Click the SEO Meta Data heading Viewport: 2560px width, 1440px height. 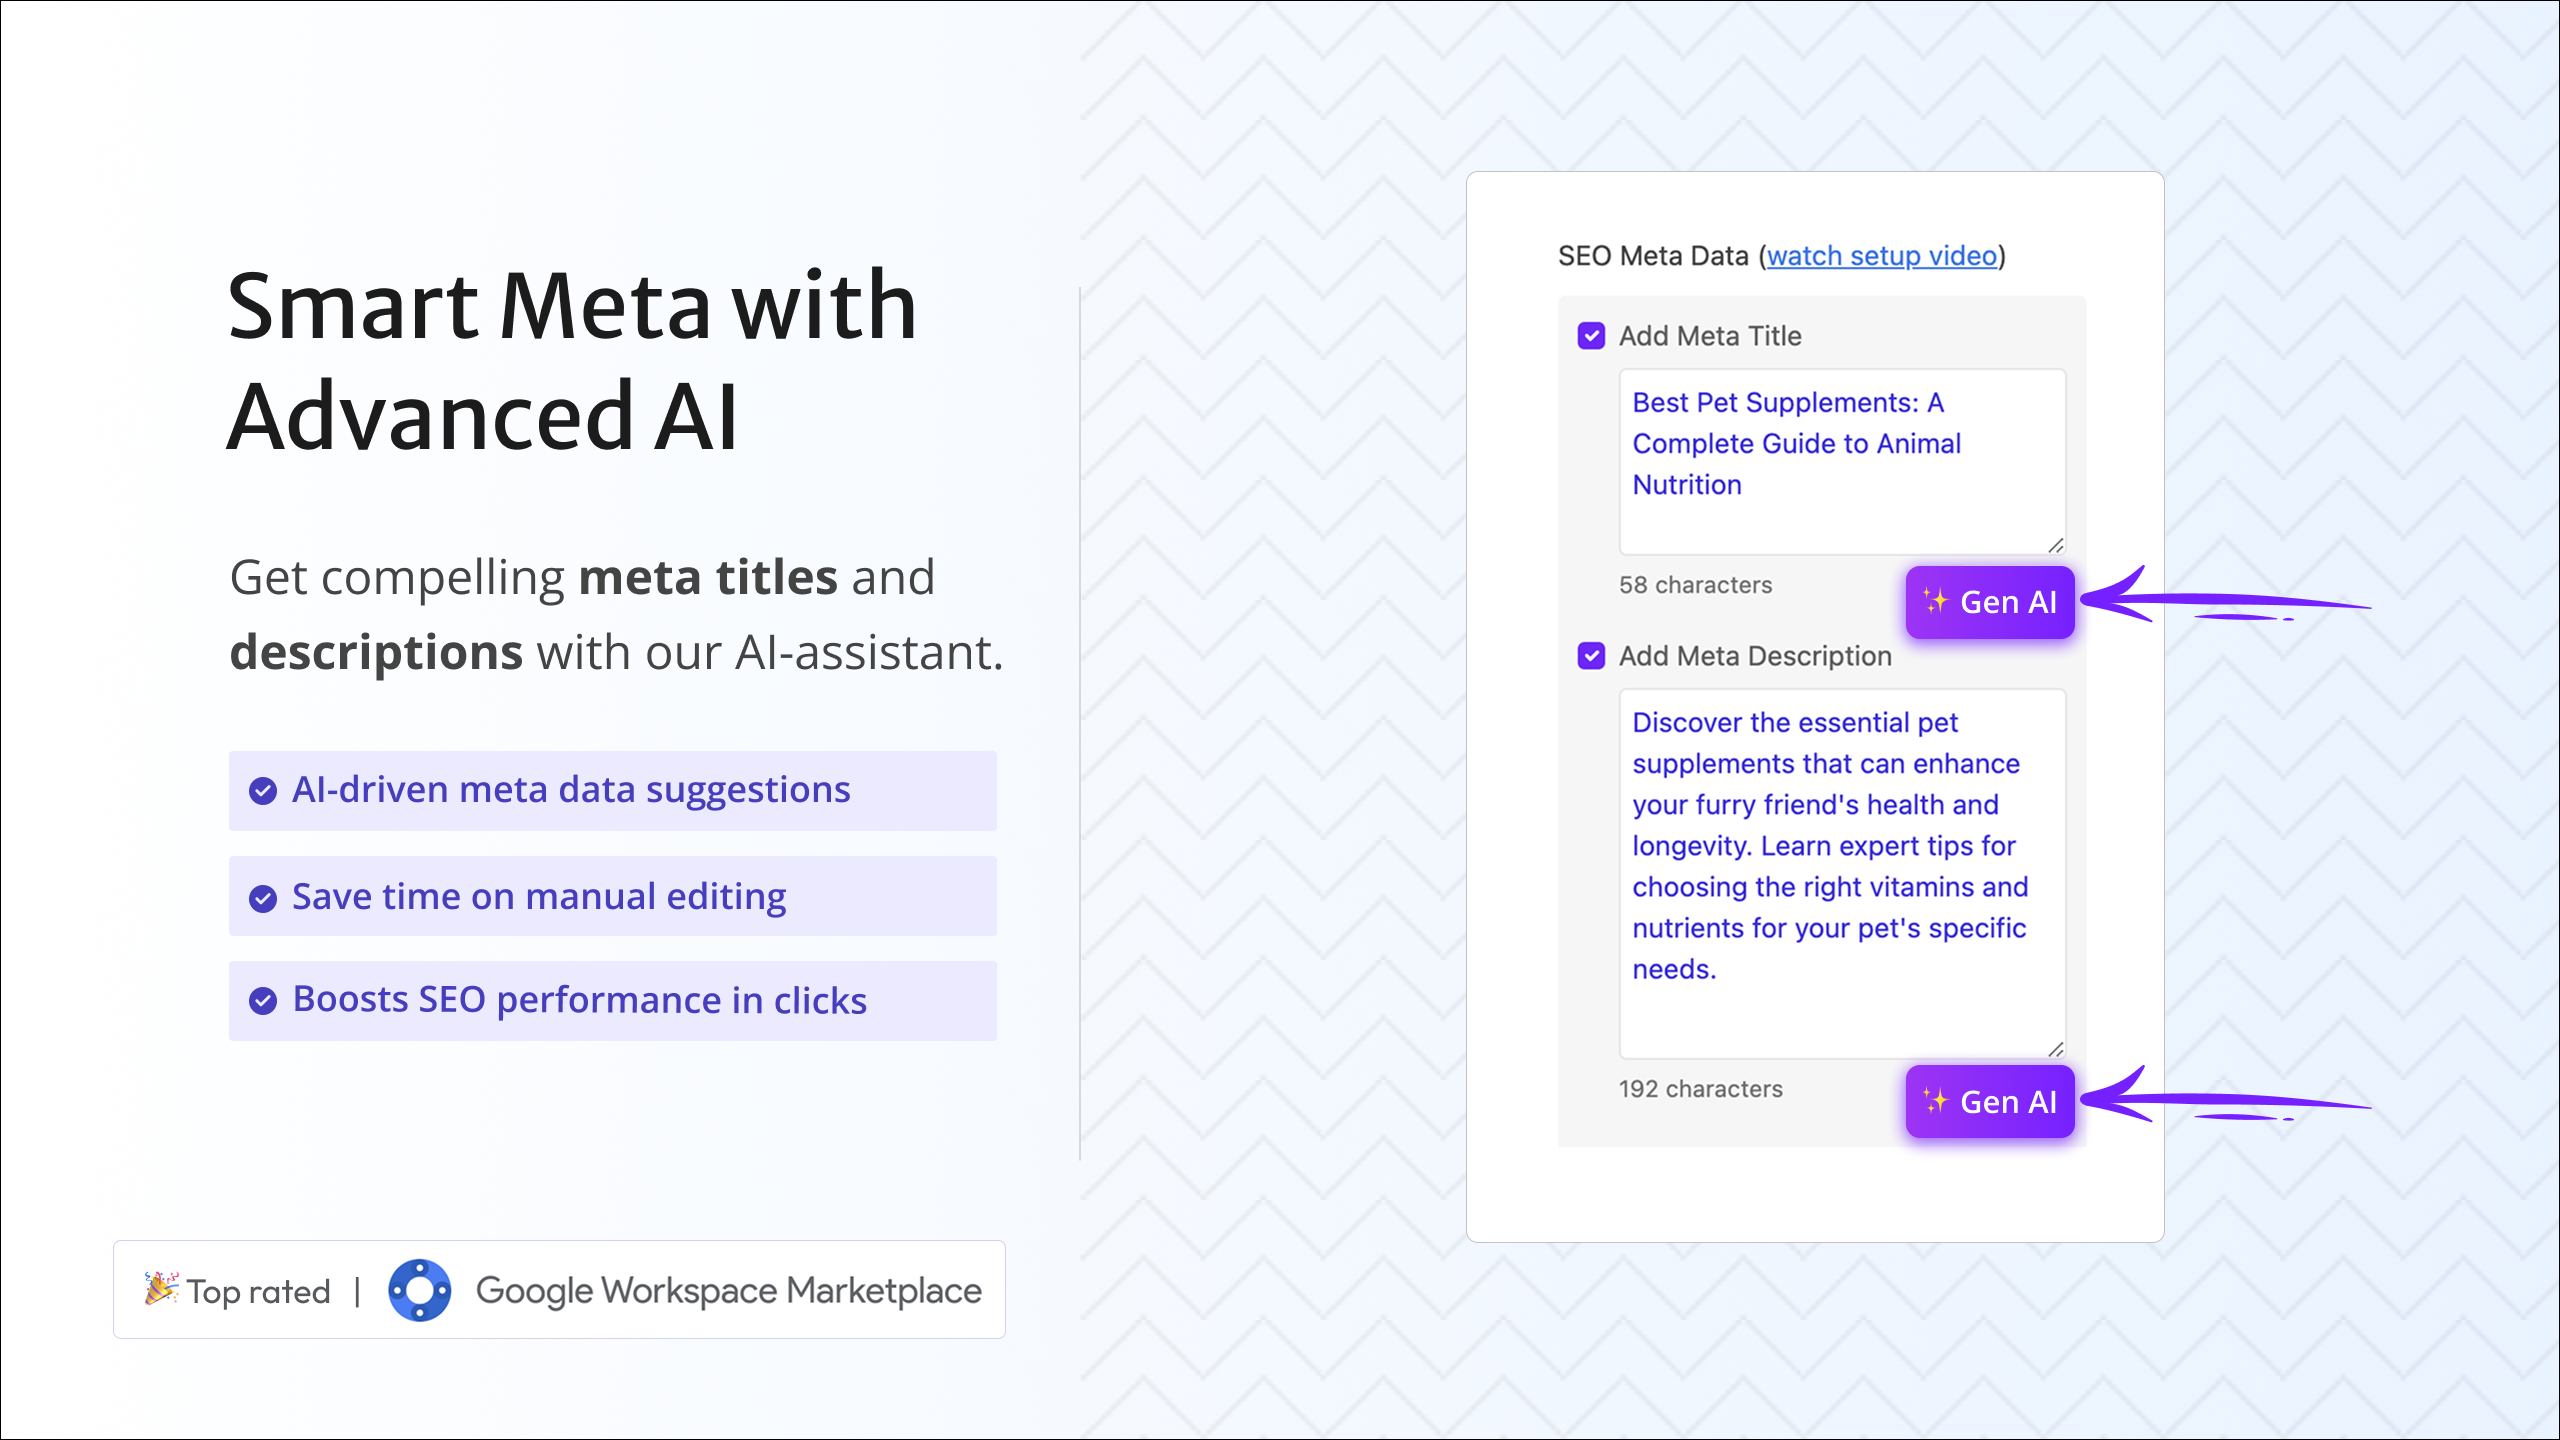coord(1653,256)
